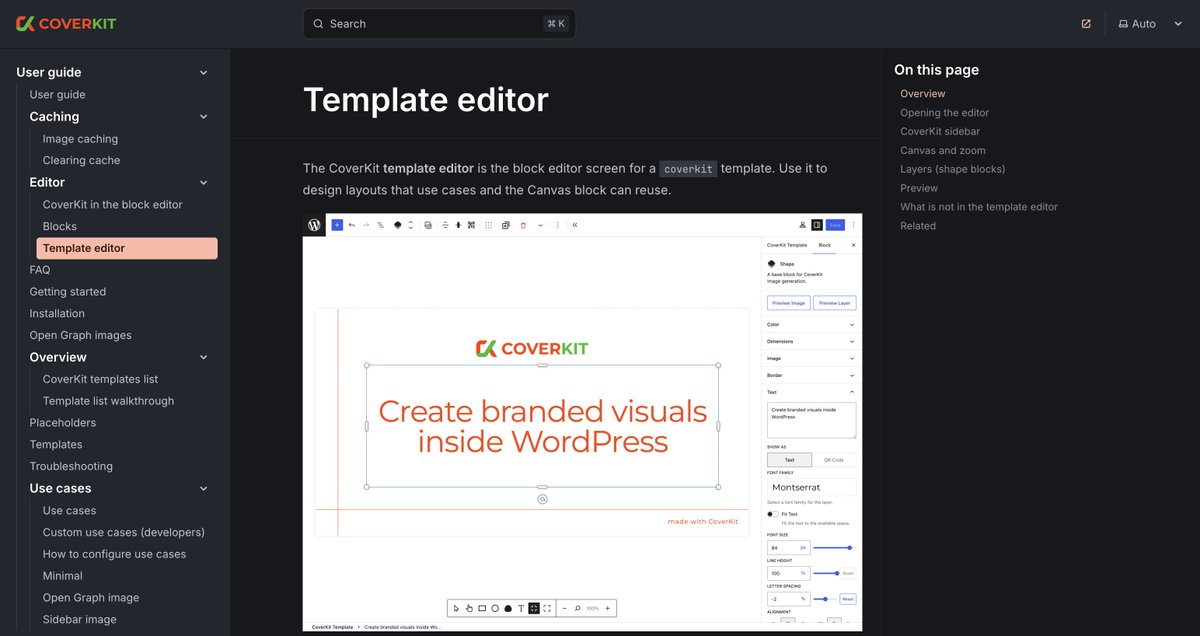1200x636 pixels.
Task: Click the black sidebar toggle icon next to Save
Action: pos(817,225)
